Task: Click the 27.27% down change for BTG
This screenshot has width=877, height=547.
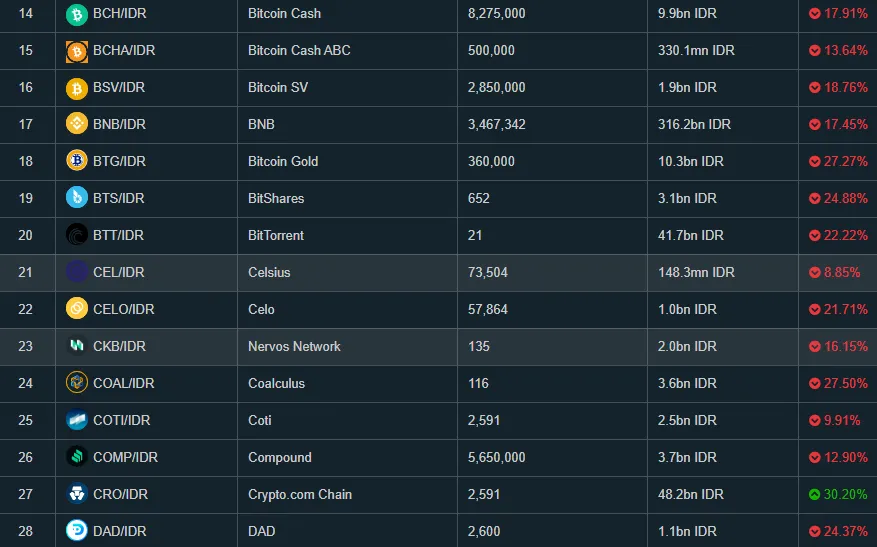Action: 838,161
